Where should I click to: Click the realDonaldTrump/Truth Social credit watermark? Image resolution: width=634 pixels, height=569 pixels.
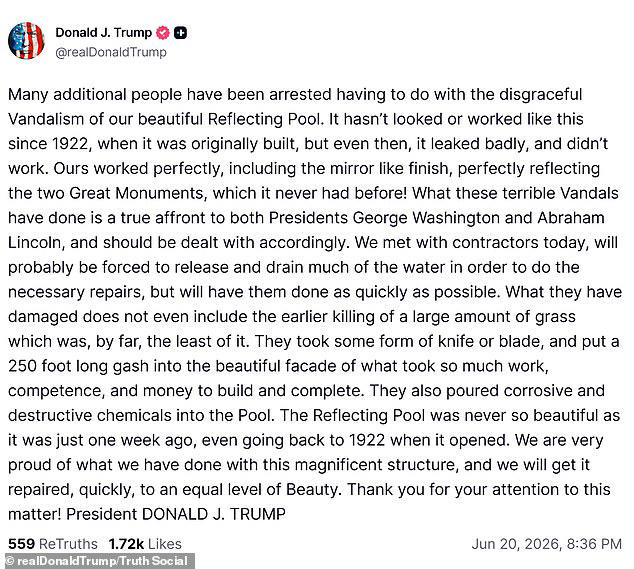point(97,561)
